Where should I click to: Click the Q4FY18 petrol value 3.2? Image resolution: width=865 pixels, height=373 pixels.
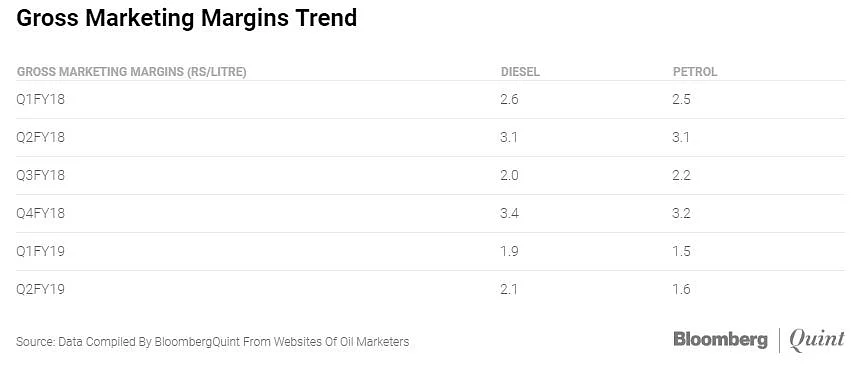tap(681, 214)
